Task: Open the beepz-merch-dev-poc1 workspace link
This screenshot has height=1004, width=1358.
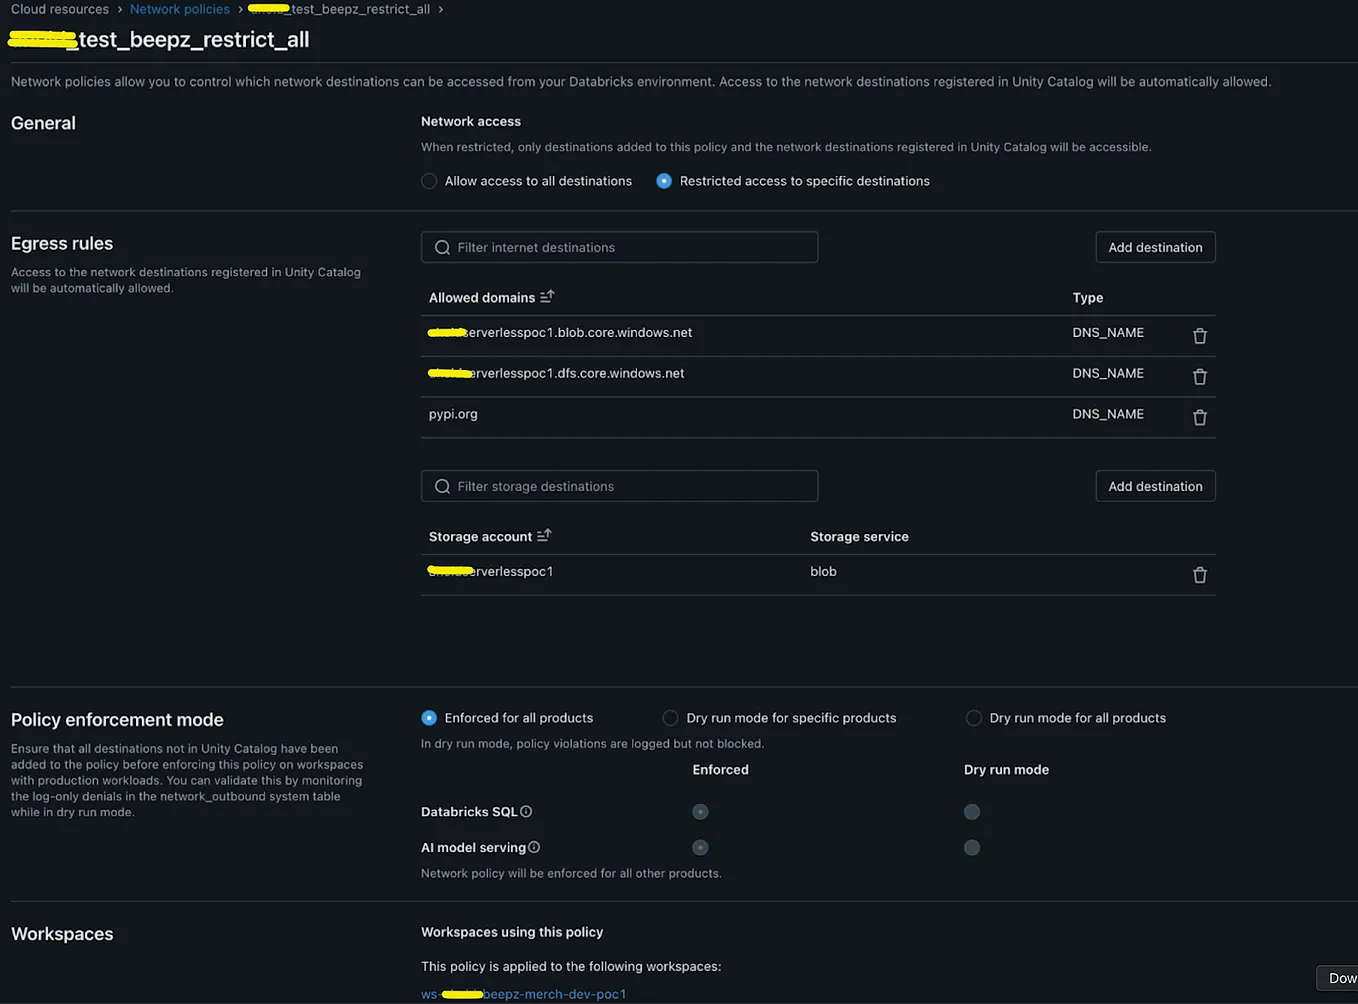Action: tap(522, 994)
